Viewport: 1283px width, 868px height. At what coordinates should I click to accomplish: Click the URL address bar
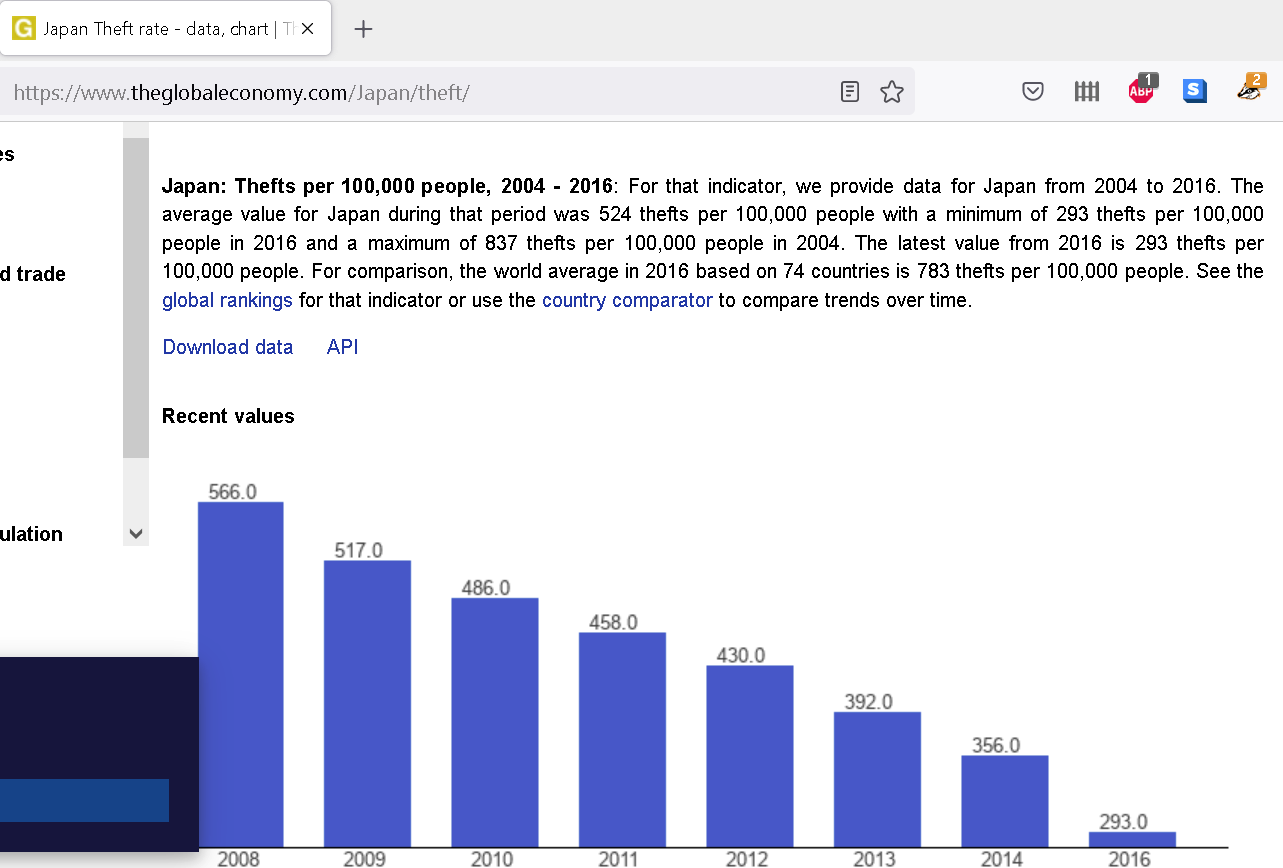click(420, 93)
